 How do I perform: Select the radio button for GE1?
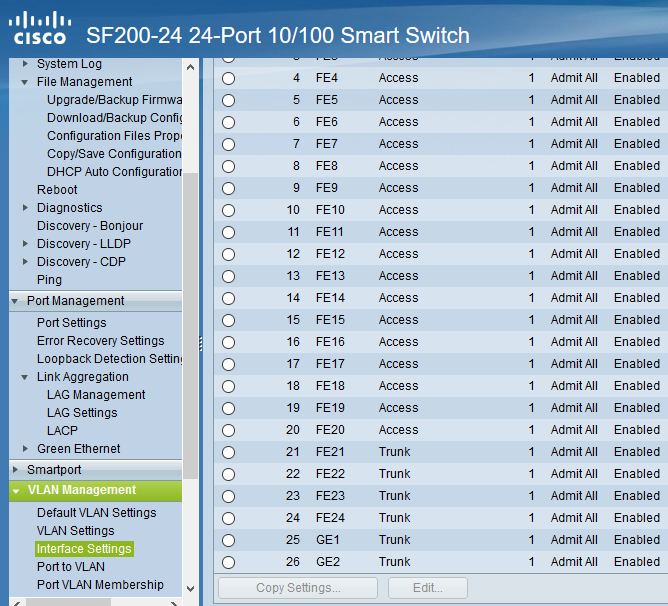click(x=229, y=540)
